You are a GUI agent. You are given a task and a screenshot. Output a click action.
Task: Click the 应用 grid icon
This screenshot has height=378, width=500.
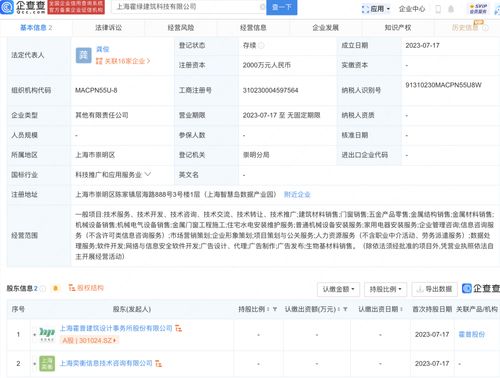click(366, 9)
